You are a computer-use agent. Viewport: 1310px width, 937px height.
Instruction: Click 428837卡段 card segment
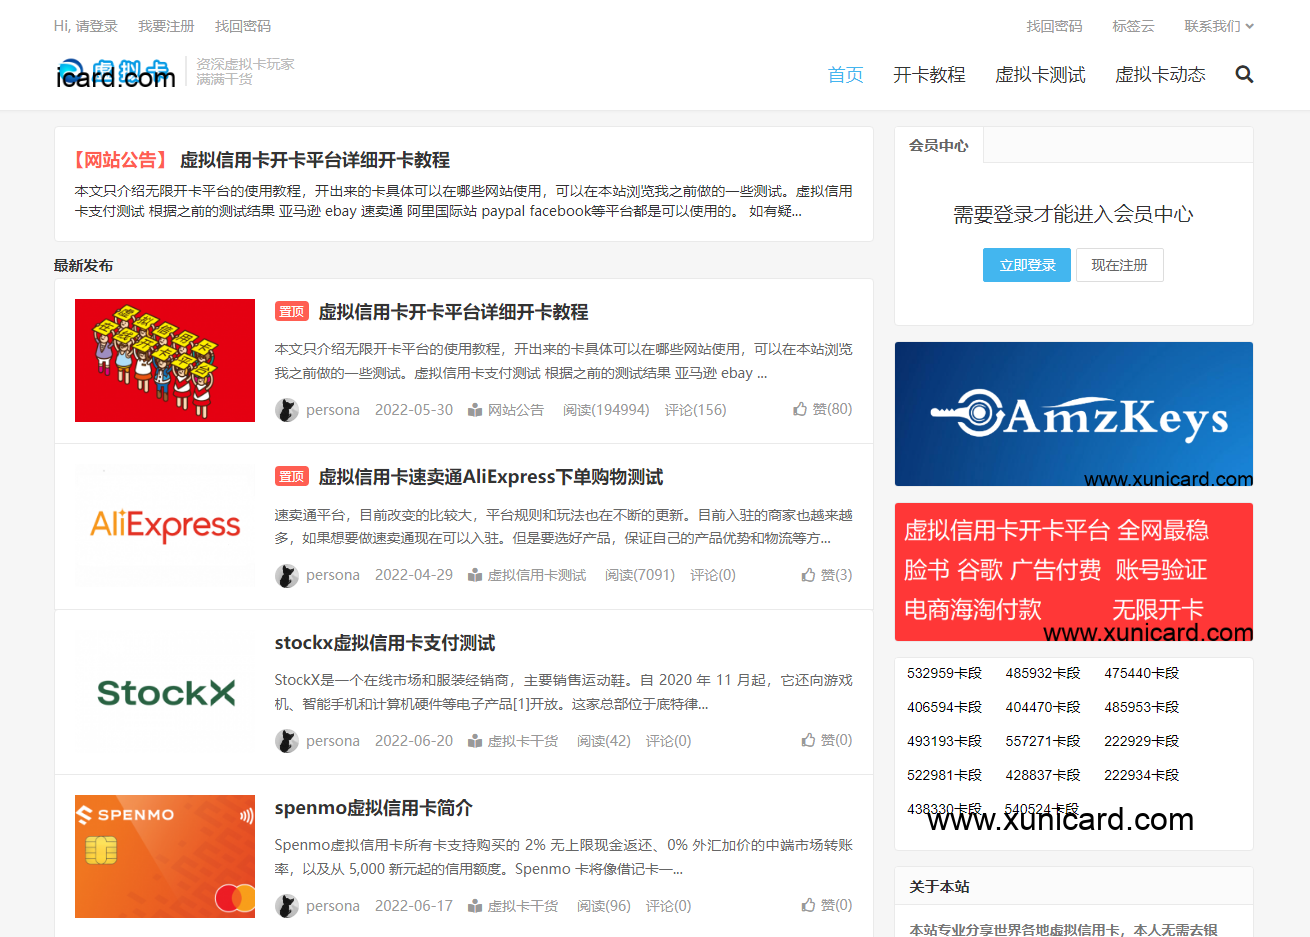coord(1043,775)
